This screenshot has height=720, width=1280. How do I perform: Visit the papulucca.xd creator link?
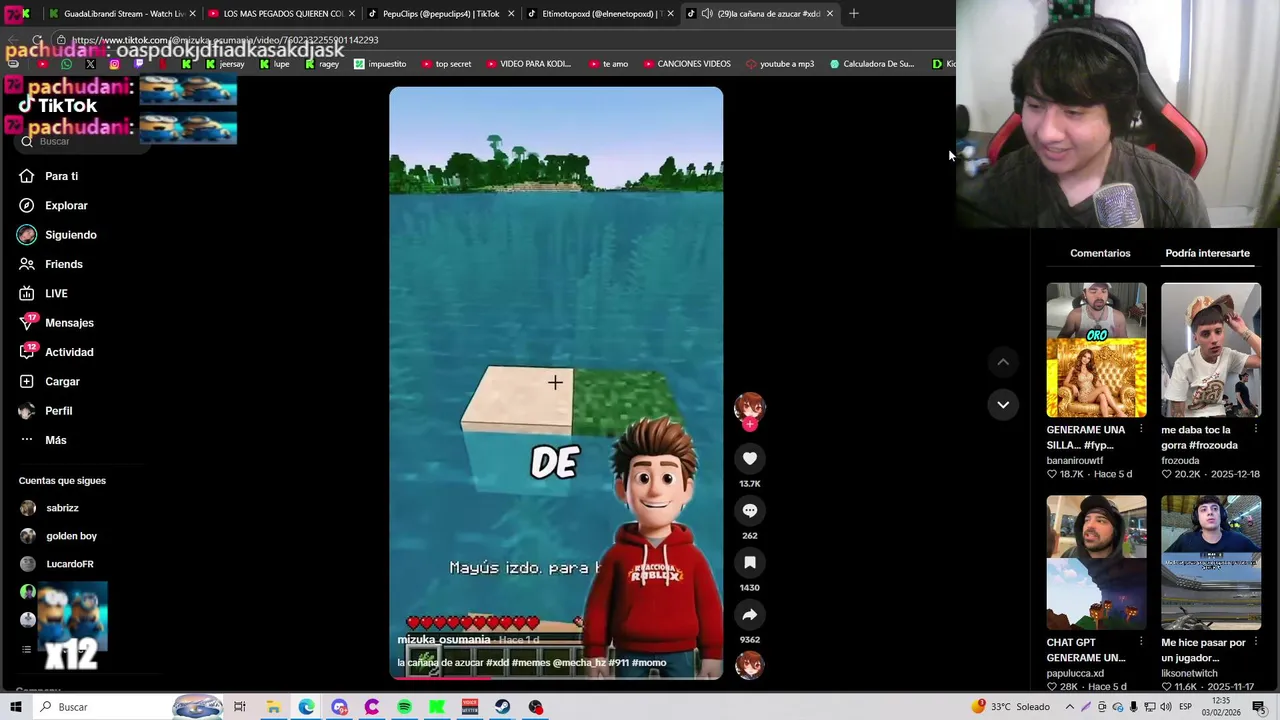tap(1075, 673)
